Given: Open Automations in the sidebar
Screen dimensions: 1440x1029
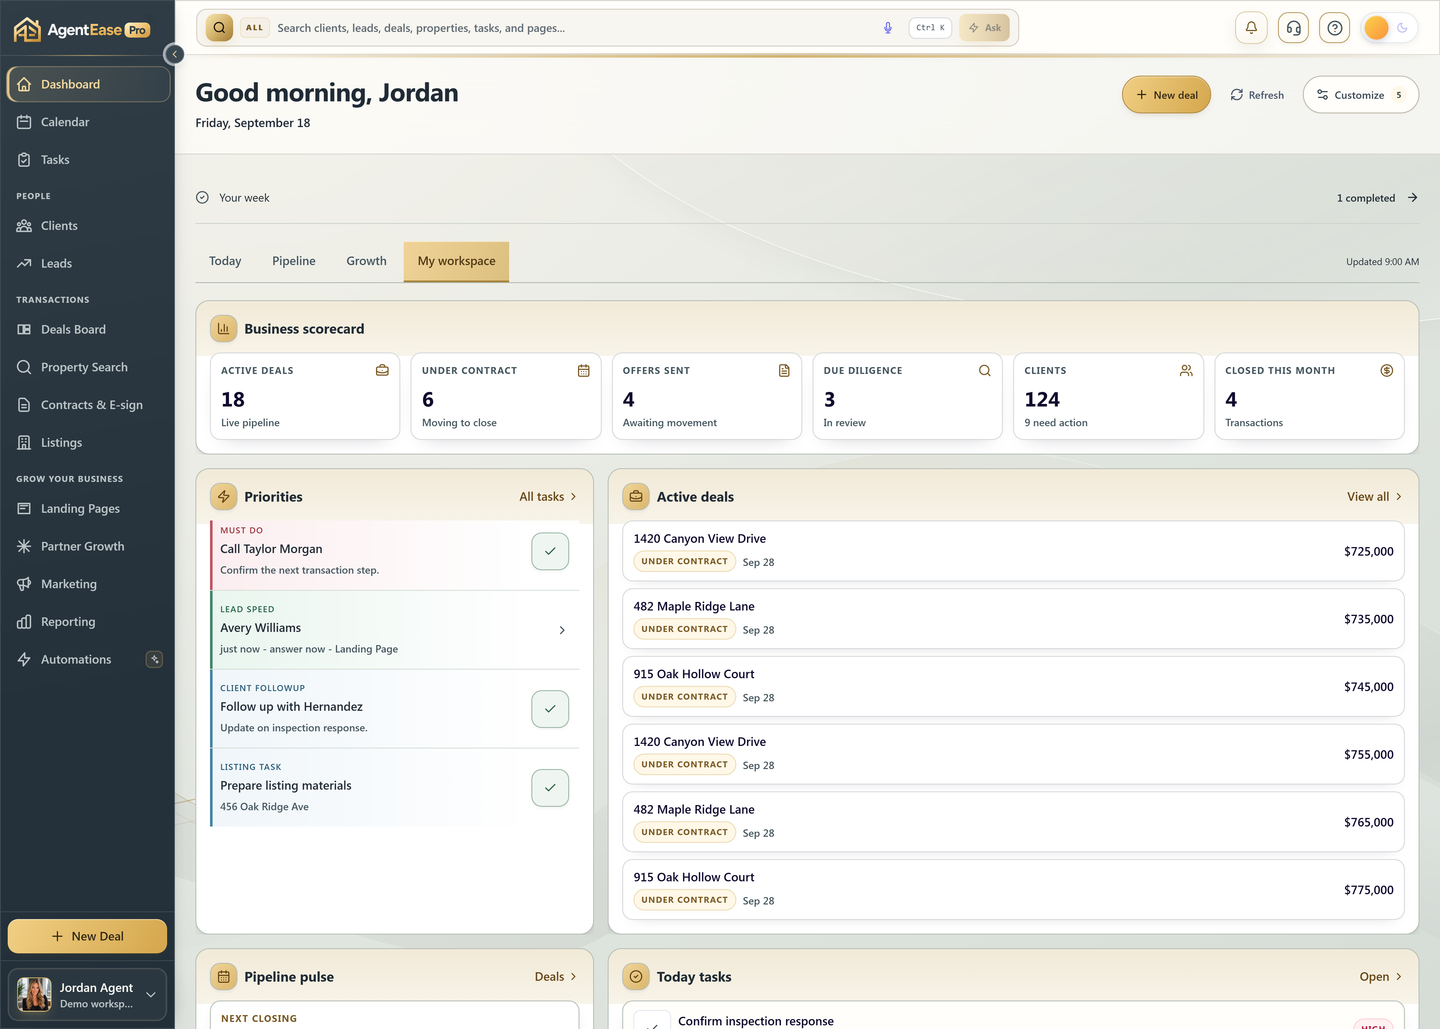Looking at the screenshot, I should [x=88, y=660].
